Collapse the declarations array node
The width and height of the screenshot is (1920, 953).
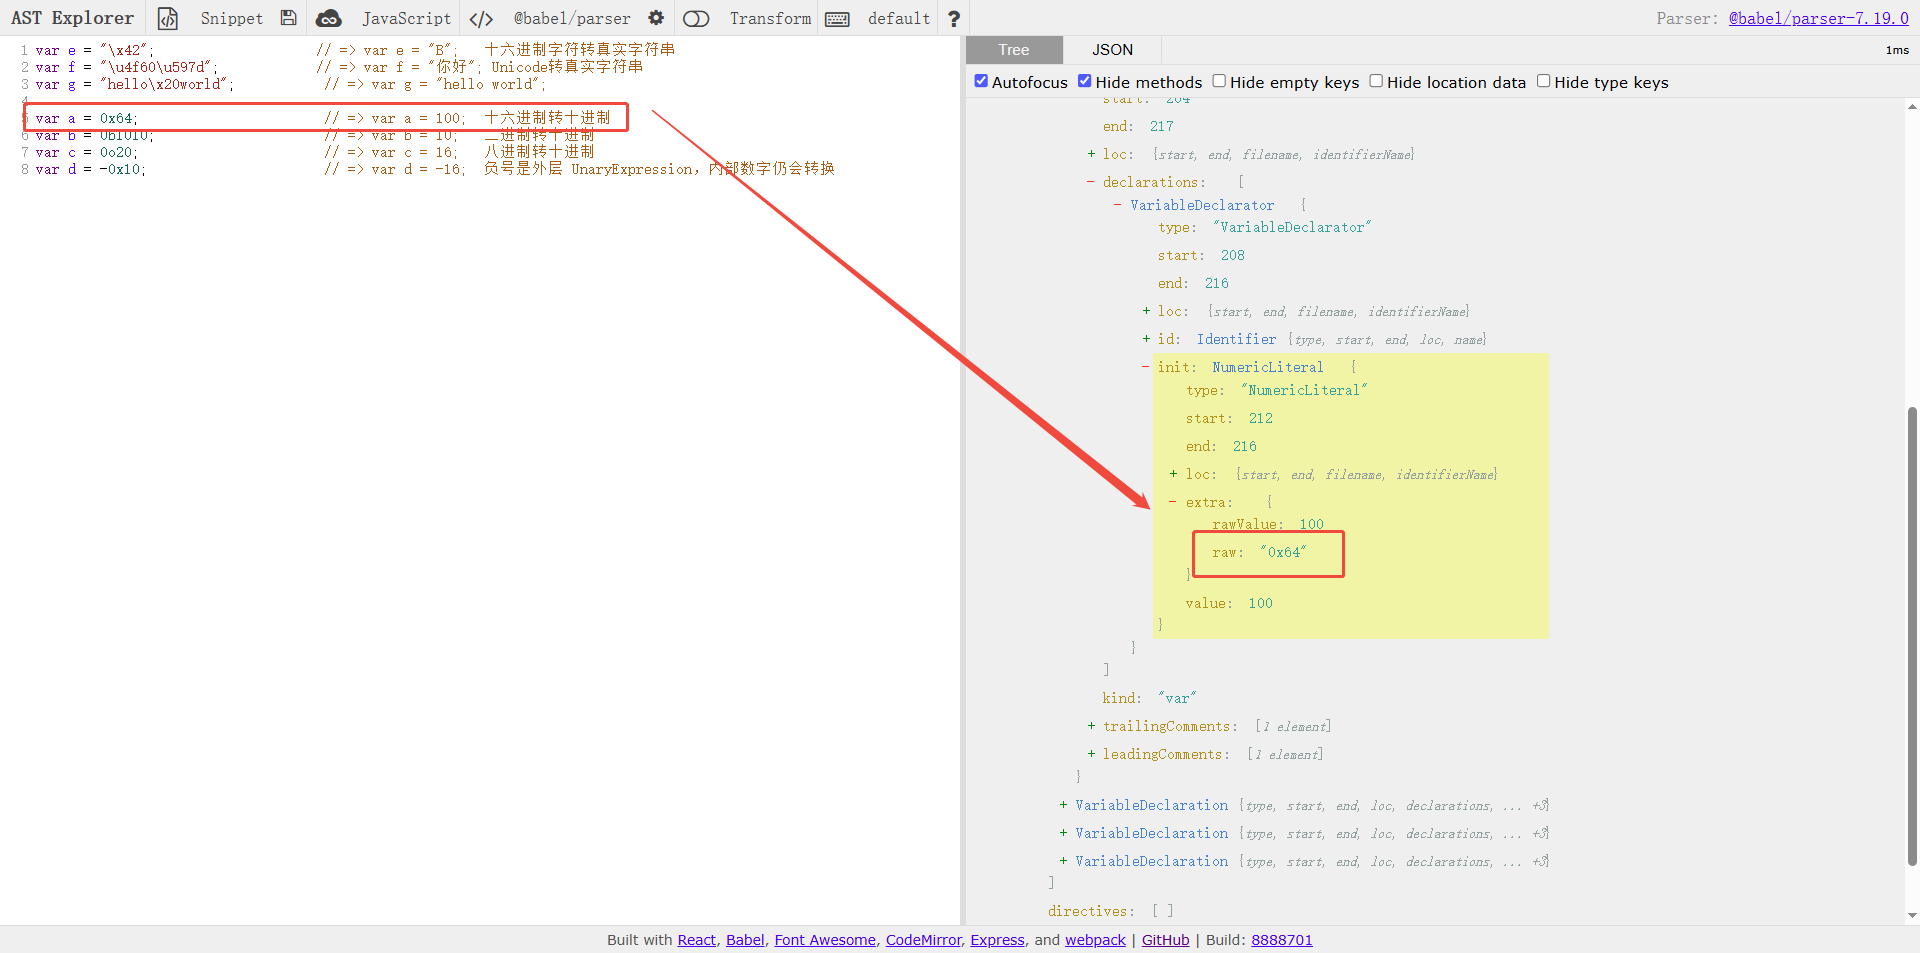pos(1090,182)
